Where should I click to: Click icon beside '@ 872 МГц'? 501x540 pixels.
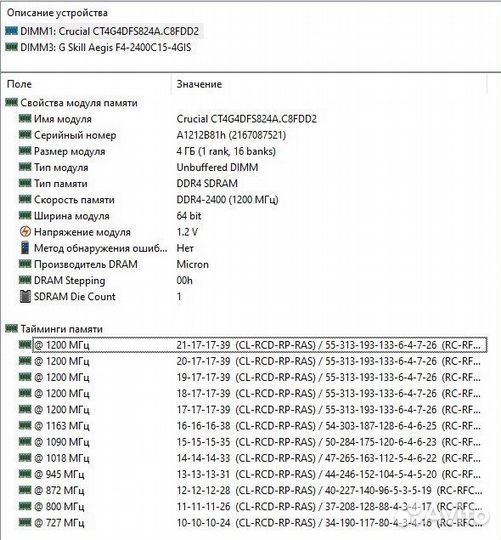click(25, 490)
